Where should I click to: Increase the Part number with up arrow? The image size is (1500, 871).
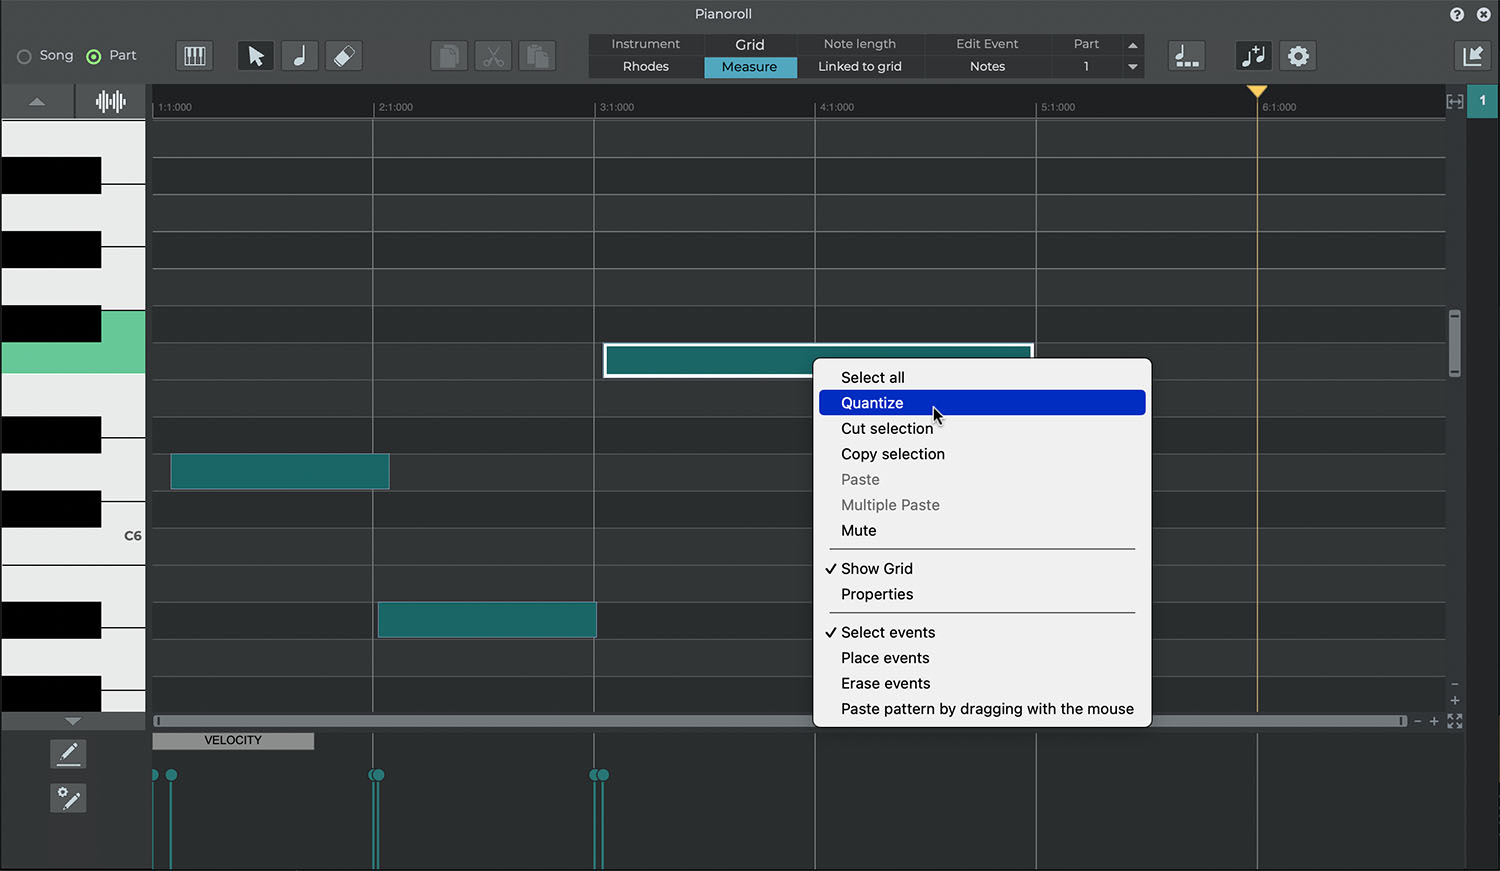tap(1133, 45)
